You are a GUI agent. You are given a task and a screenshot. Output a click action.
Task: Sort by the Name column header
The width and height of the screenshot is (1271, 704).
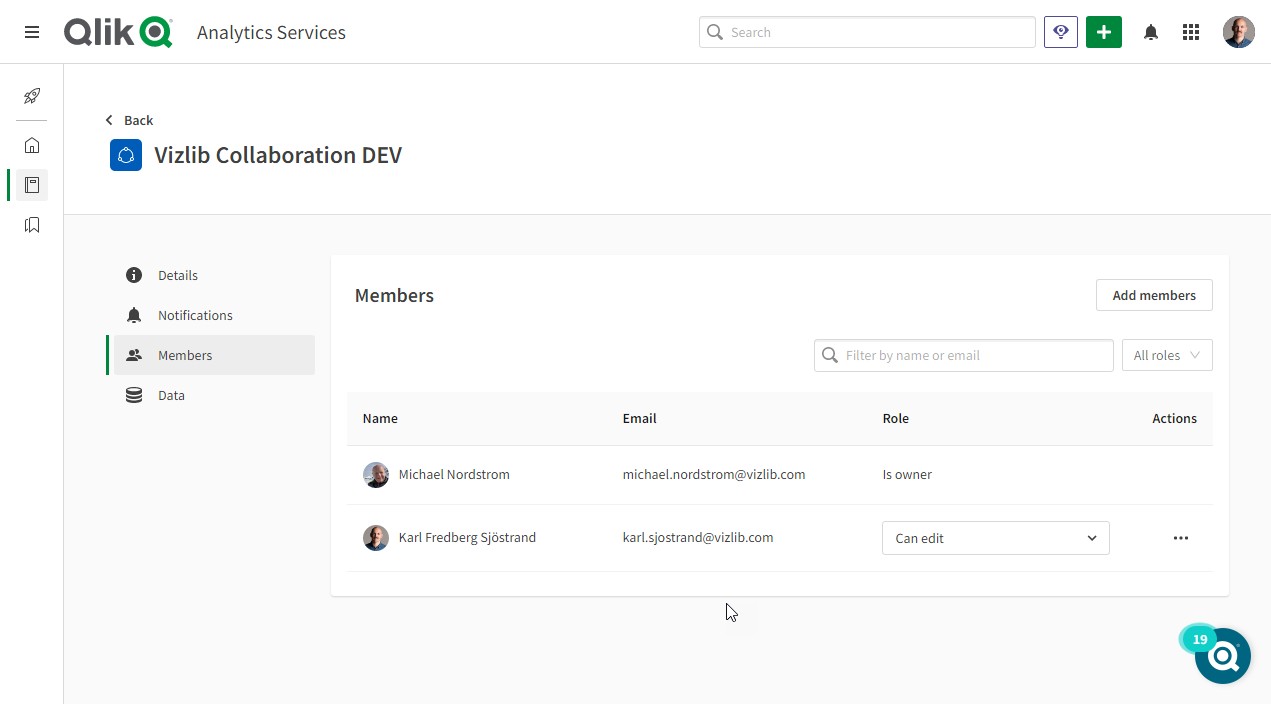[380, 418]
